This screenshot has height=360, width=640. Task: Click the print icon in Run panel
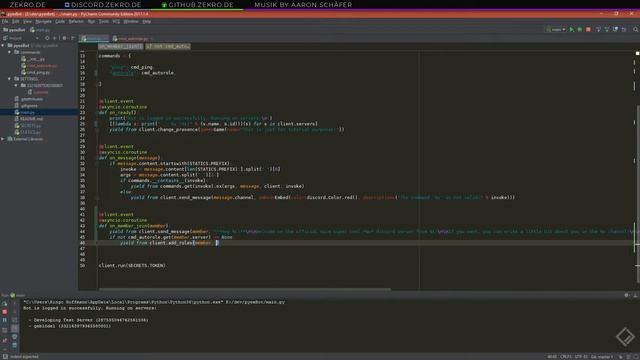click(15, 337)
